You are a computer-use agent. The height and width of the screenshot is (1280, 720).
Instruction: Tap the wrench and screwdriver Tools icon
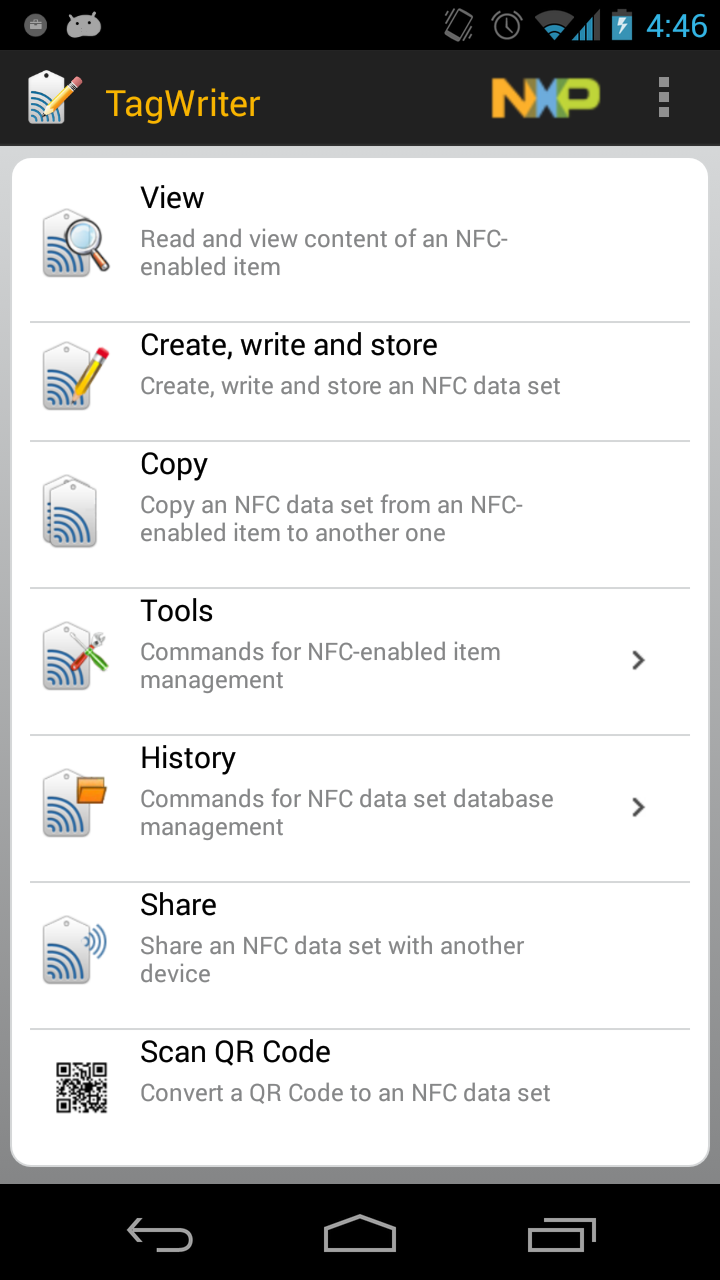76,657
